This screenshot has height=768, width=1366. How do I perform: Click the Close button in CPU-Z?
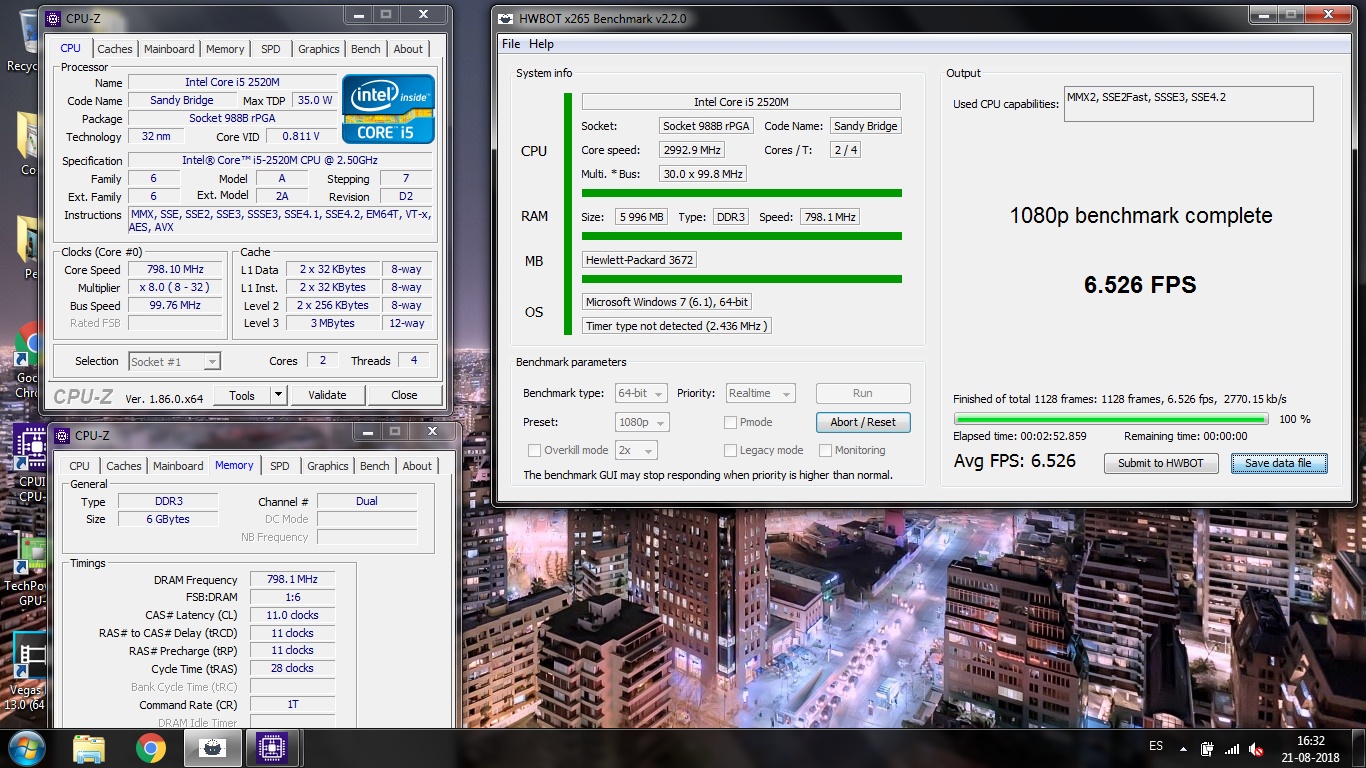pyautogui.click(x=404, y=395)
